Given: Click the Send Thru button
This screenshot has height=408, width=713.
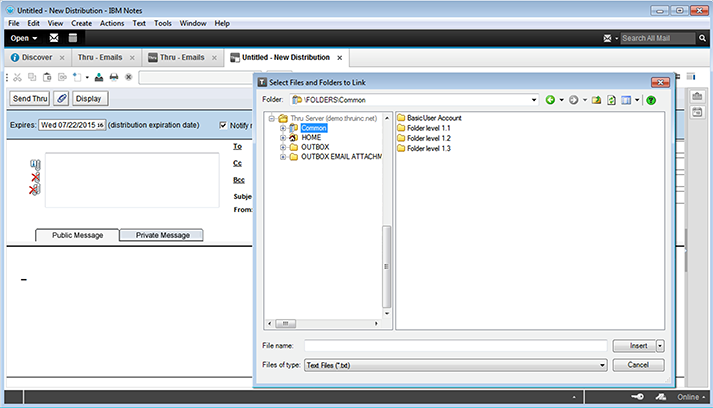Looking at the screenshot, I should tap(30, 98).
